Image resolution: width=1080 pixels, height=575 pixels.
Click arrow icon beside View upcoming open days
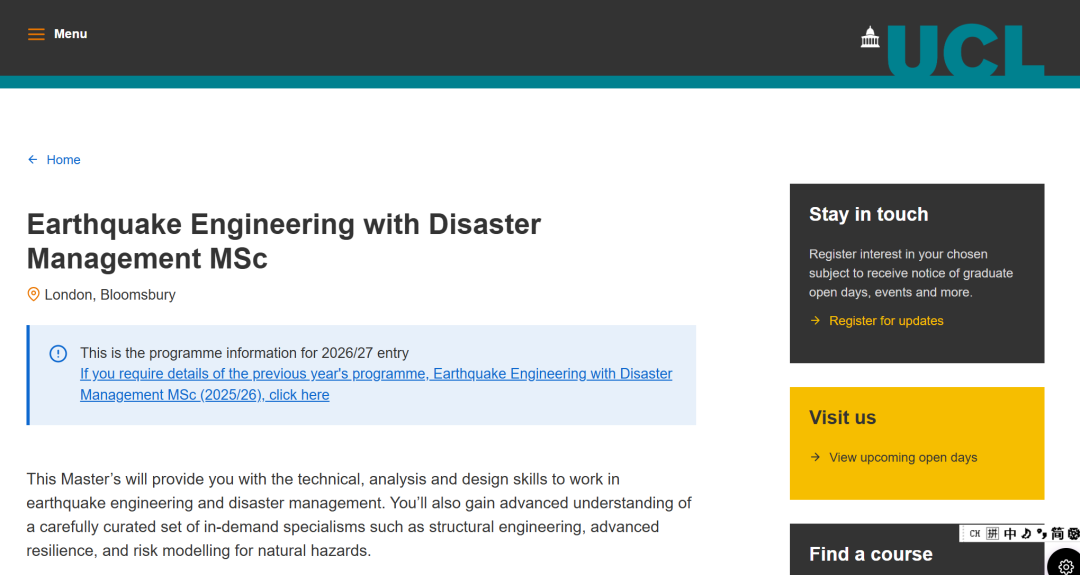coord(815,458)
